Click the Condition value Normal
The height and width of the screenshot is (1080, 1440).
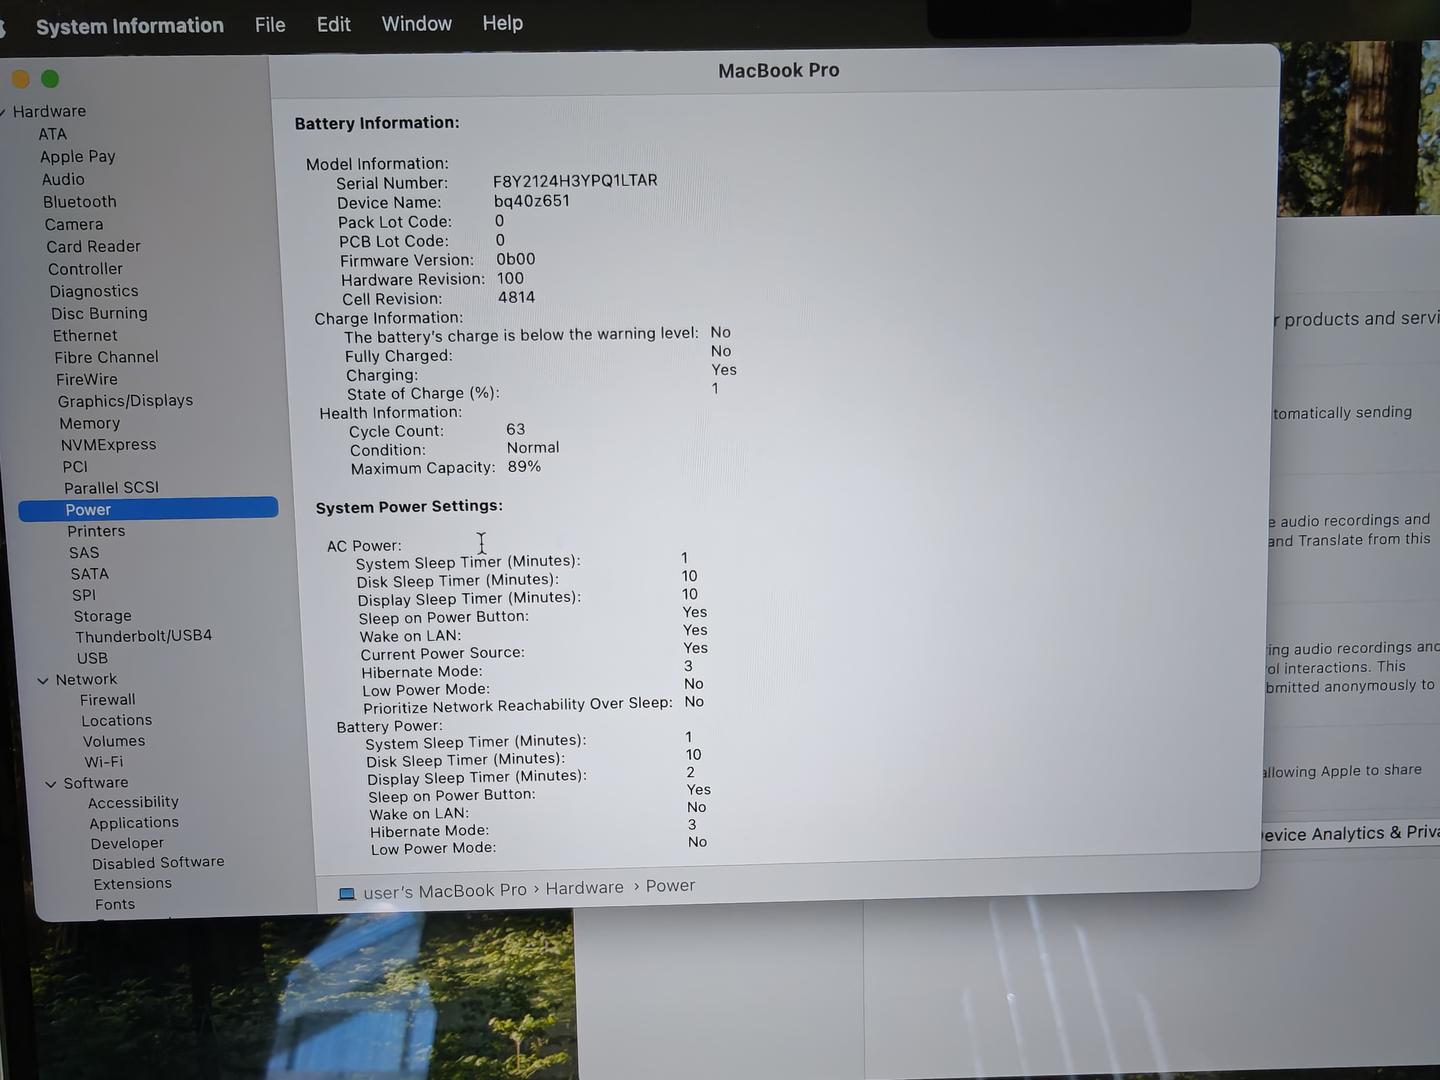(x=533, y=448)
